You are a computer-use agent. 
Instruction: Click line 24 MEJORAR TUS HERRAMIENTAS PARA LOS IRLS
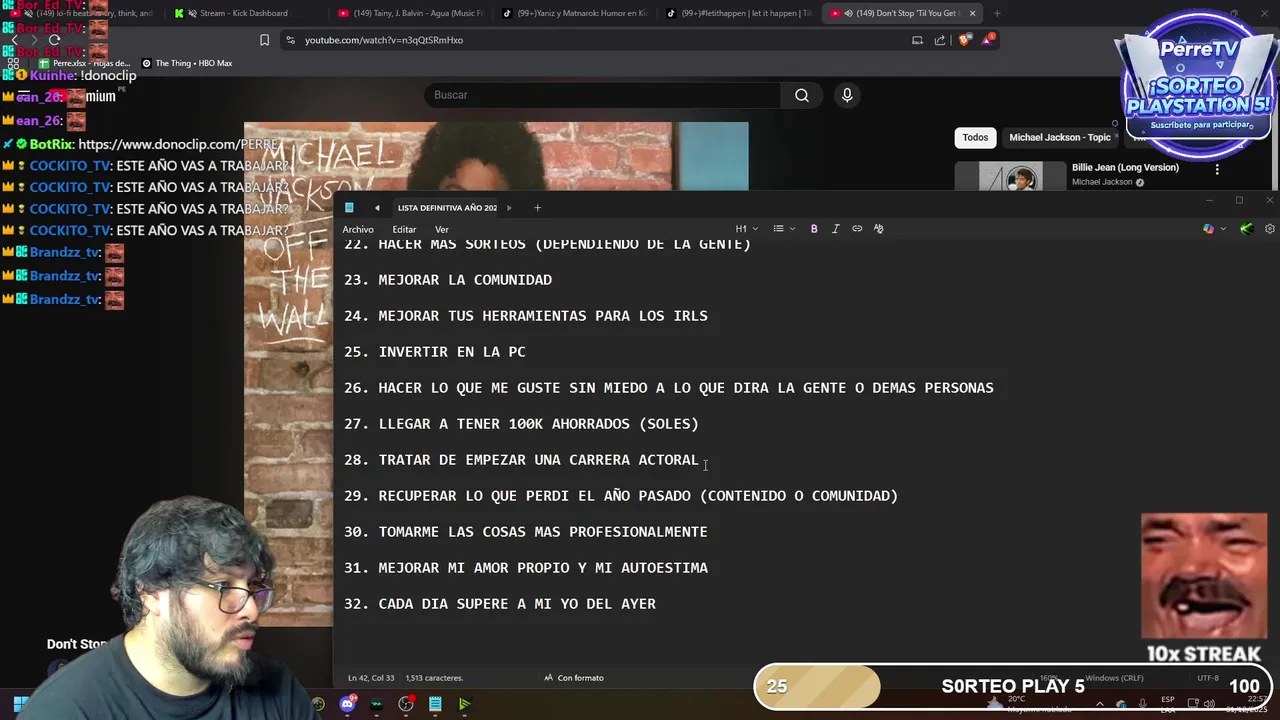[x=526, y=316]
